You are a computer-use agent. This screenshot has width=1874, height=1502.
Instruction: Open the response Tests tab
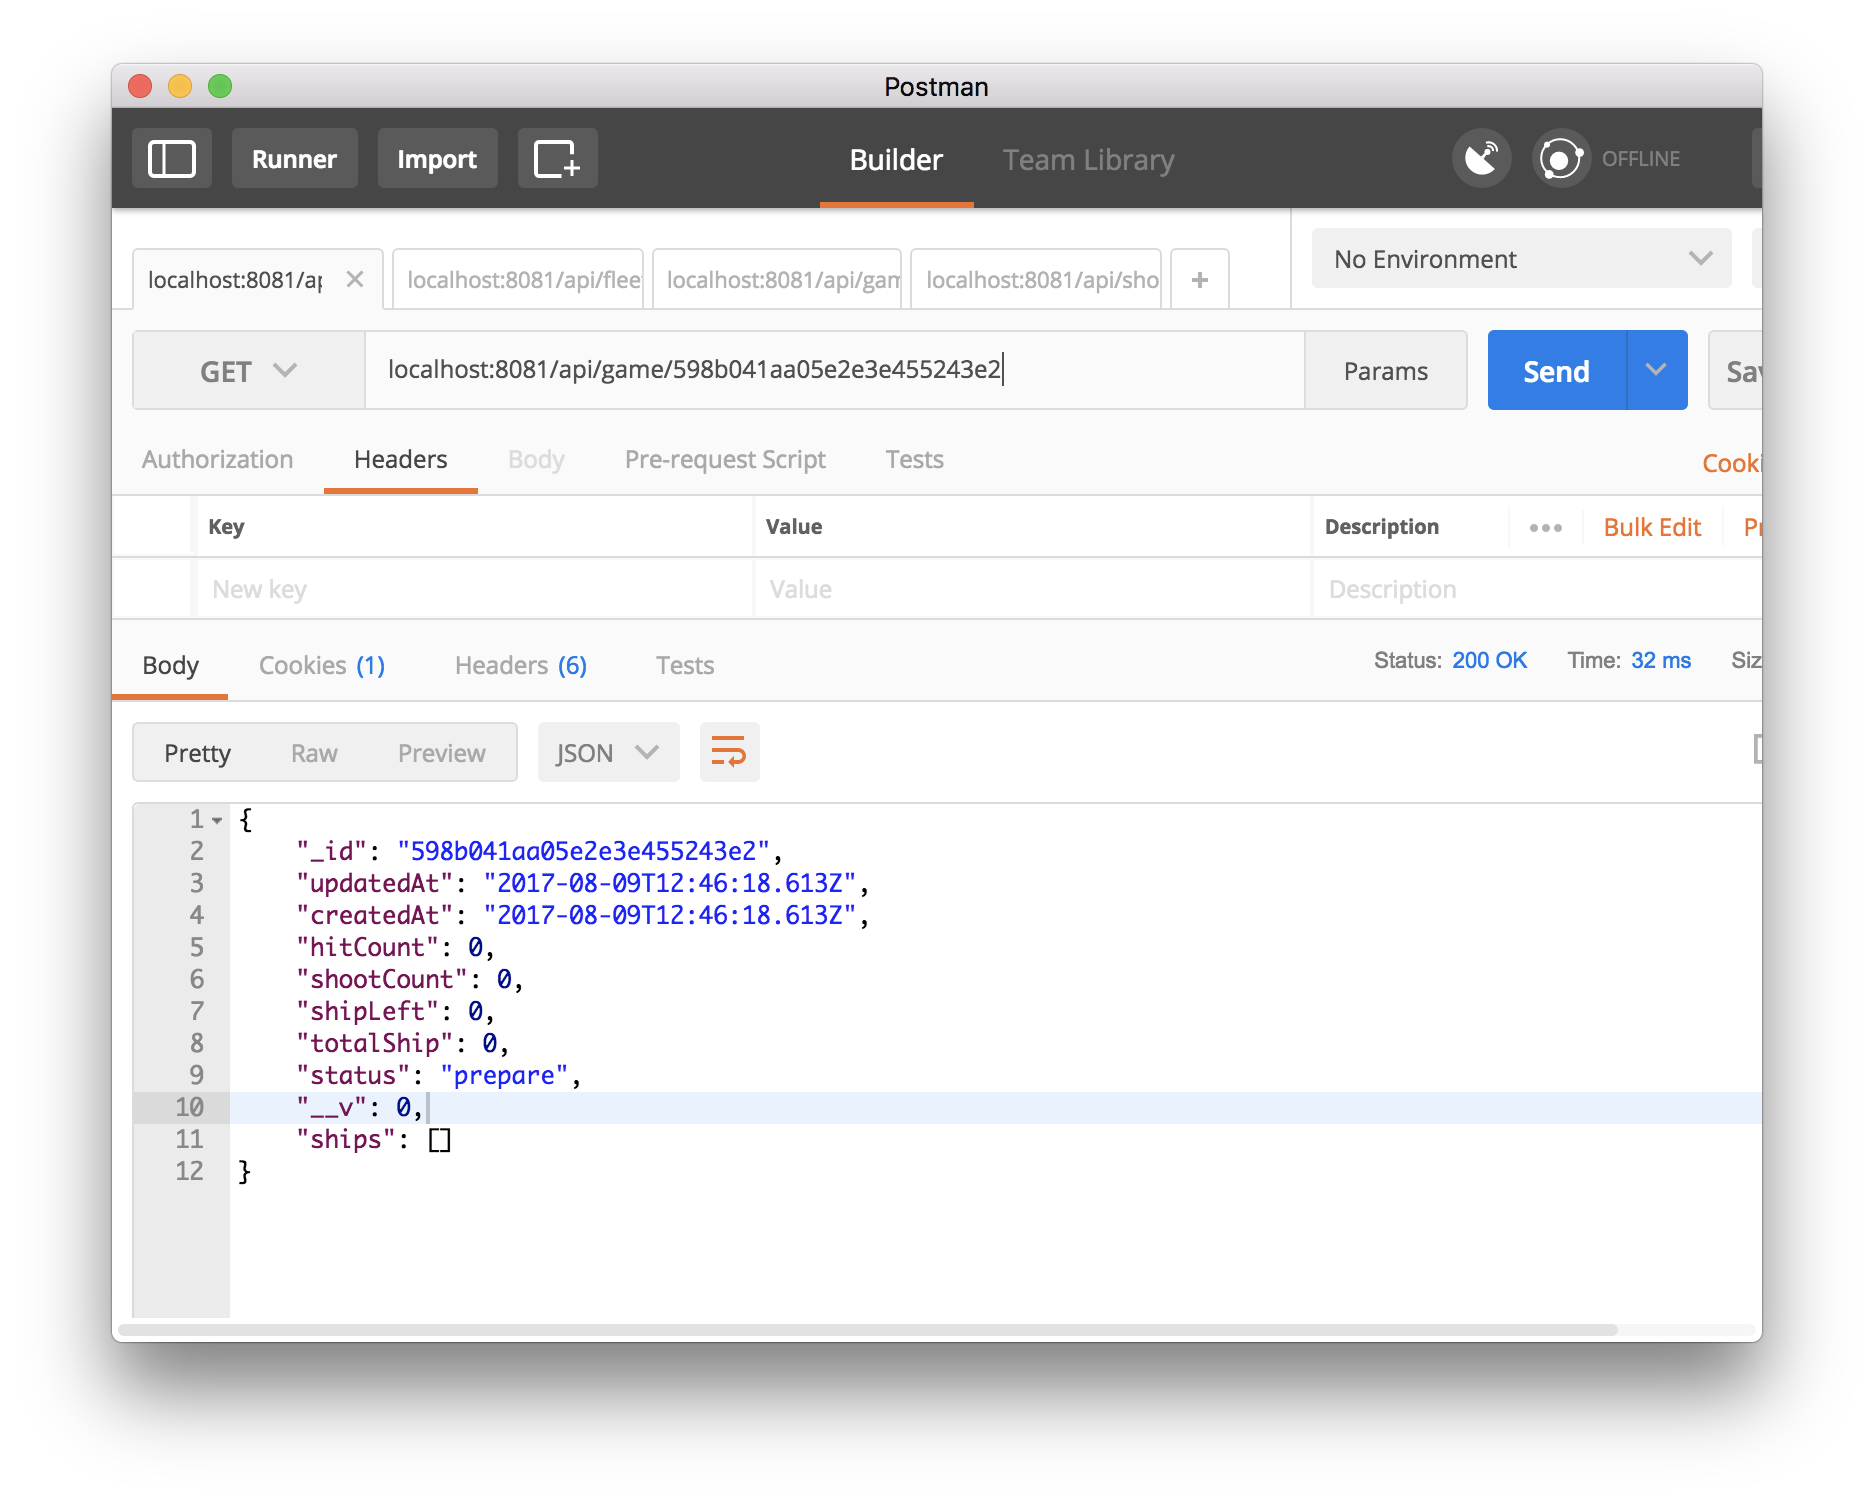(685, 666)
